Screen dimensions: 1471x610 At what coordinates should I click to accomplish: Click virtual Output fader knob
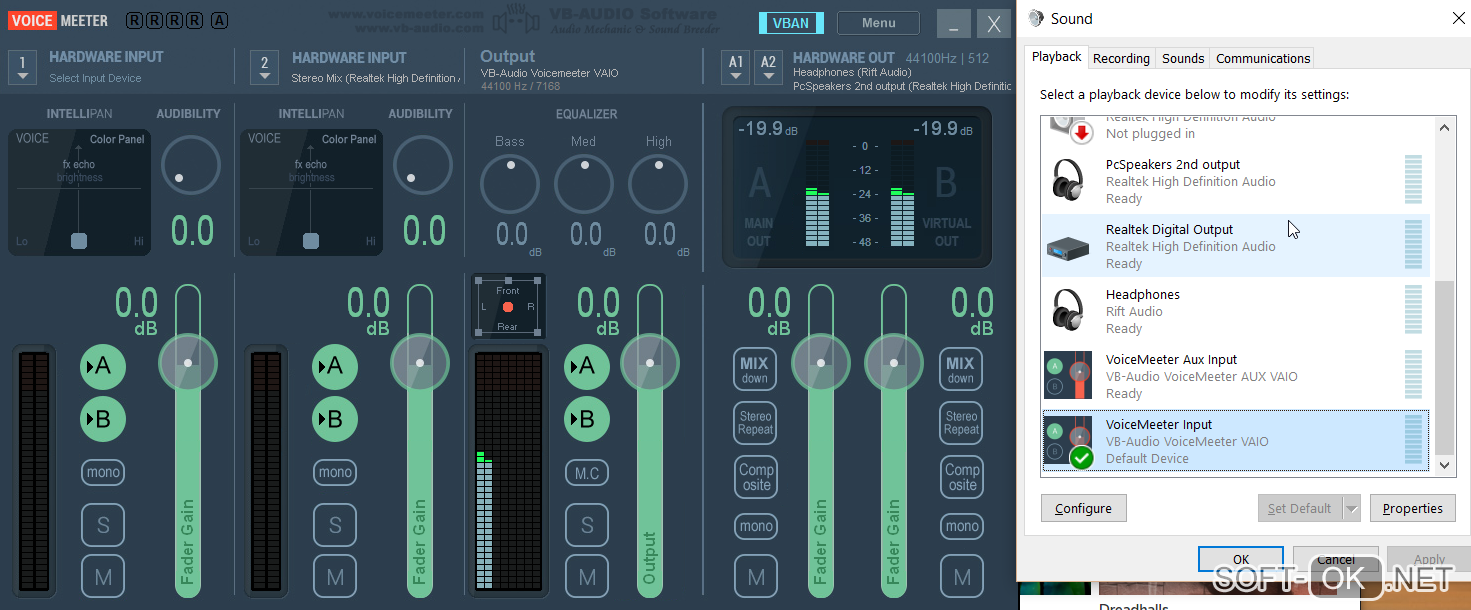point(650,362)
